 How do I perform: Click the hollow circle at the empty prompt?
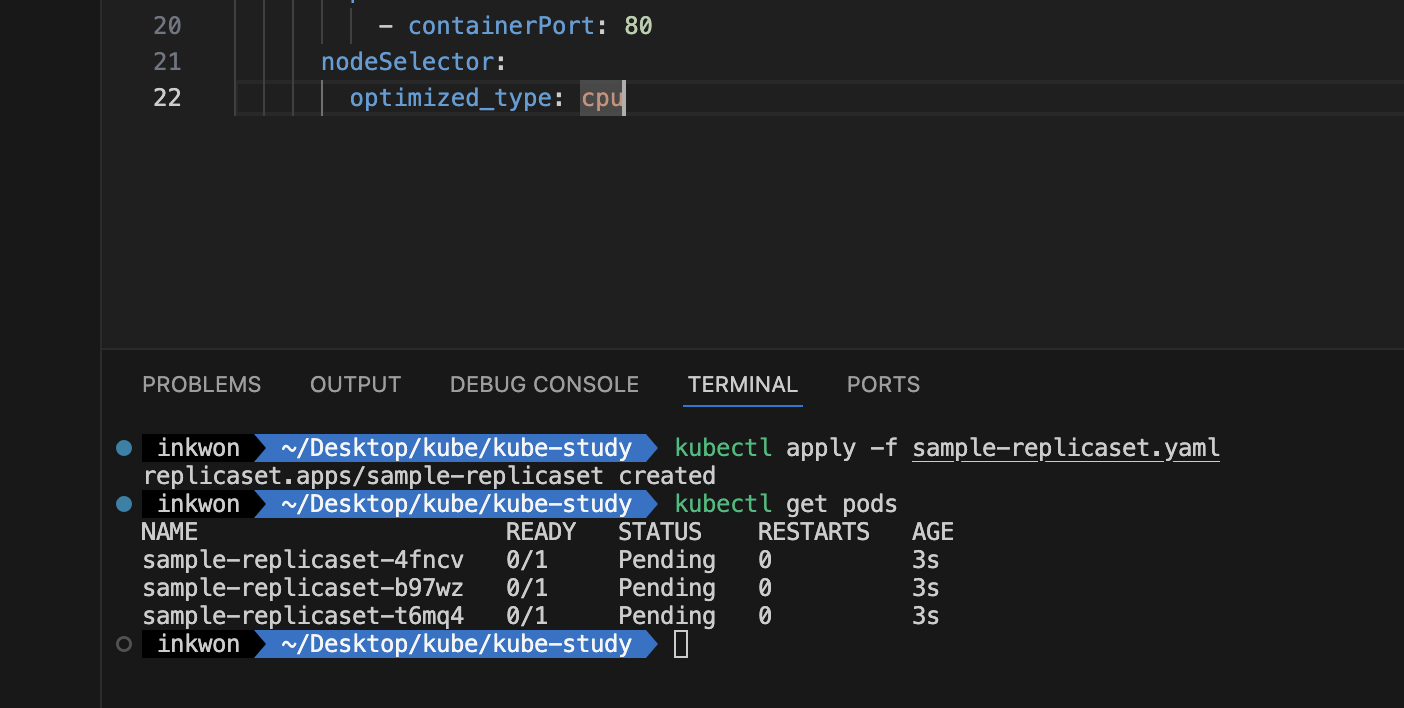124,644
